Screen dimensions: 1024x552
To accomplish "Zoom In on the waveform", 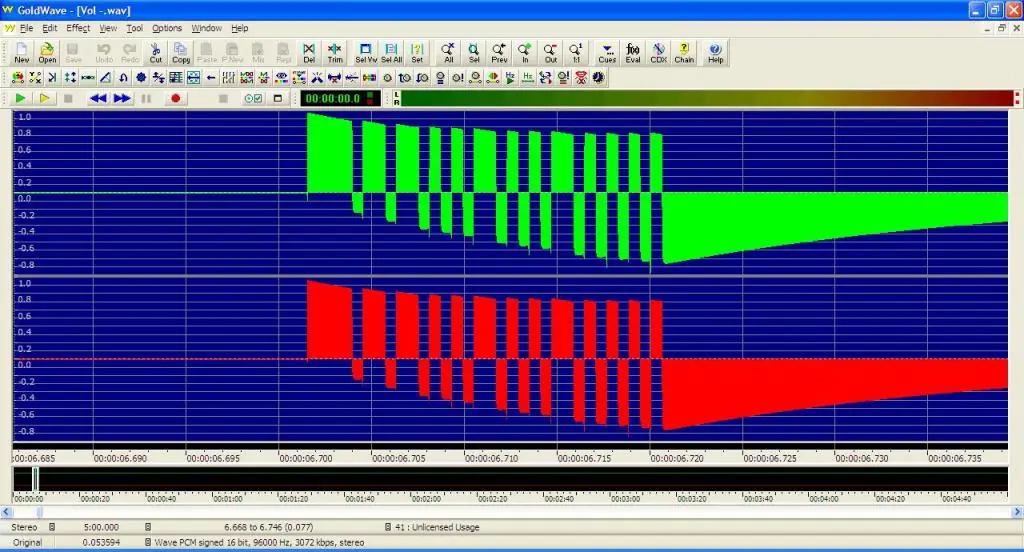I will pyautogui.click(x=524, y=53).
